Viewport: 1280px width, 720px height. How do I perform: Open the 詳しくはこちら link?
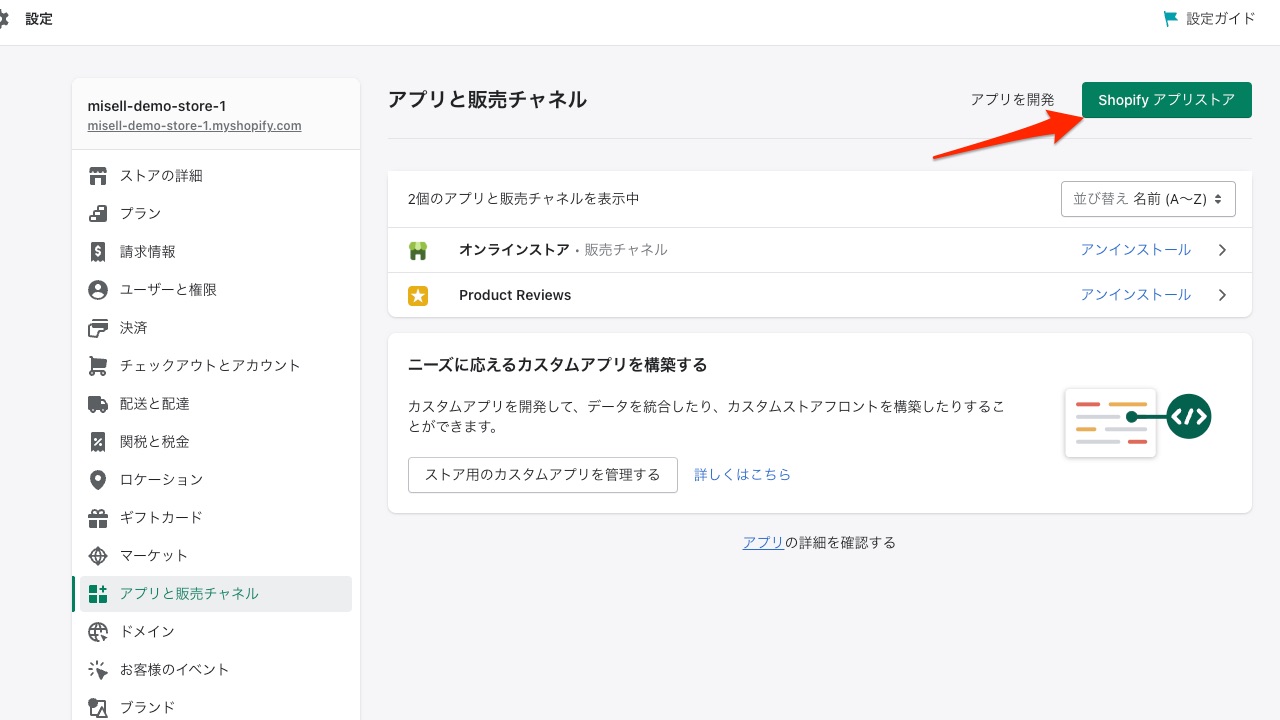743,475
